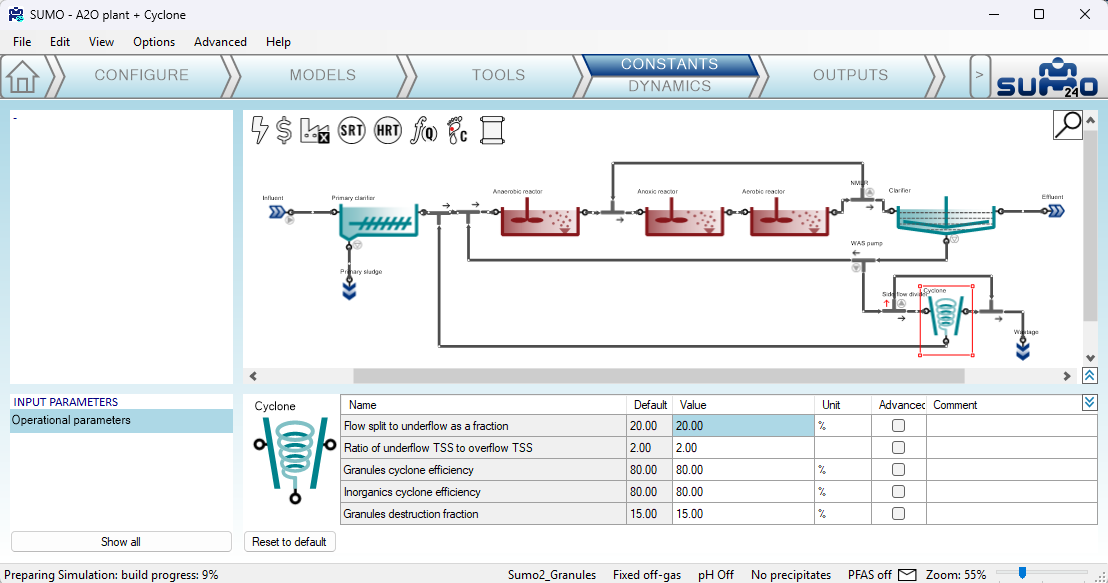Enable Advanced checkbox for Granules cyclone efficiency
Screen dimensions: 1108x583
898,470
